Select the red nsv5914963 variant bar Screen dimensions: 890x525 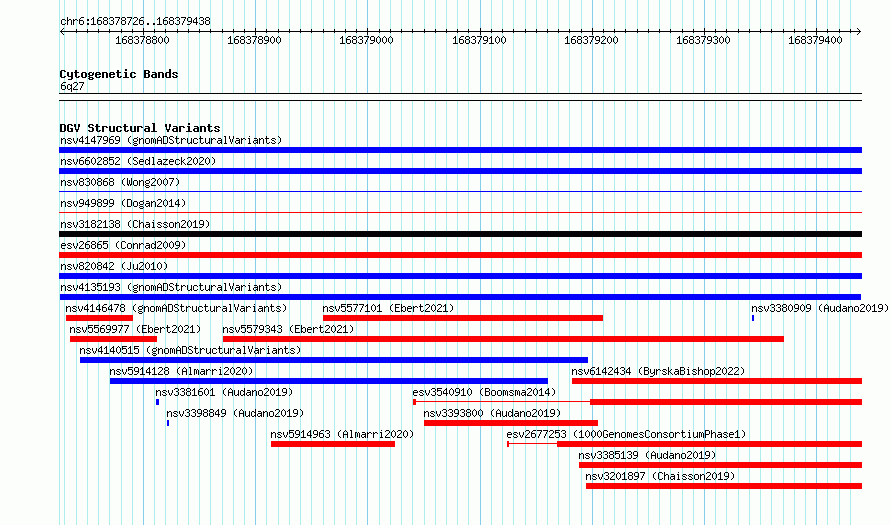coord(333,444)
